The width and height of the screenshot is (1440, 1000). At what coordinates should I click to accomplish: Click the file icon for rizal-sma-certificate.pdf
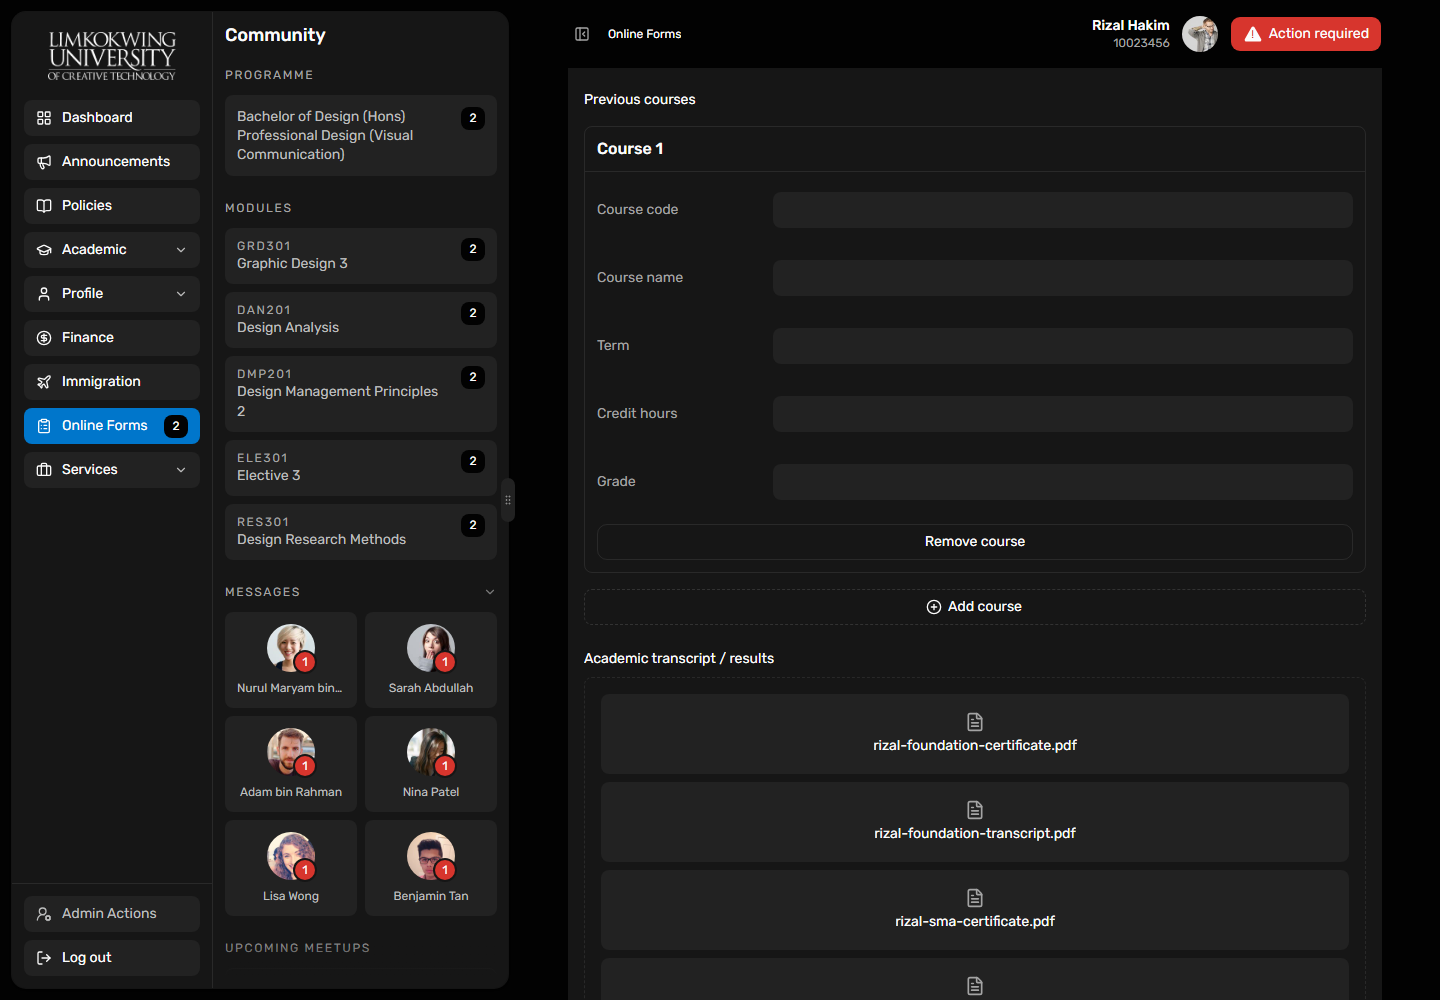(975, 898)
